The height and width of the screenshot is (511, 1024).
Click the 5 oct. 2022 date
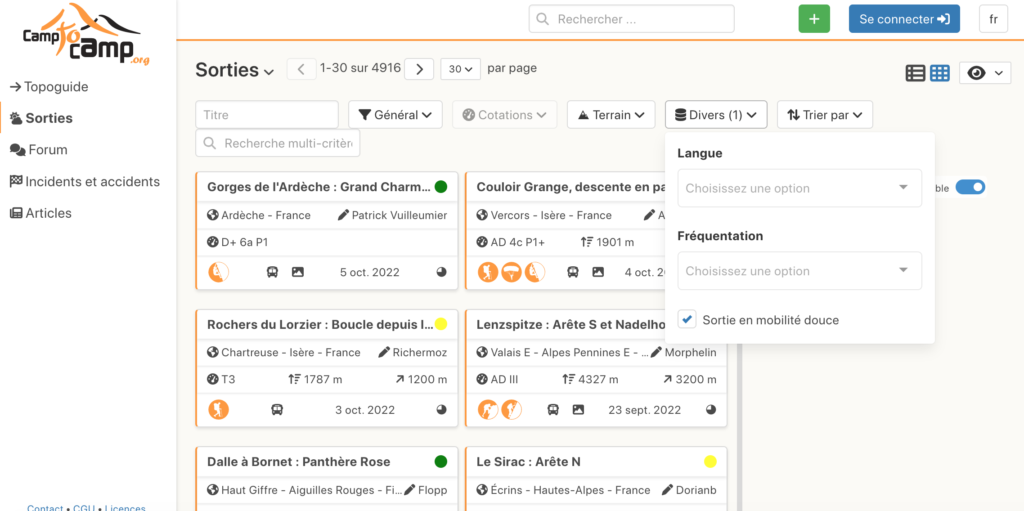[370, 272]
